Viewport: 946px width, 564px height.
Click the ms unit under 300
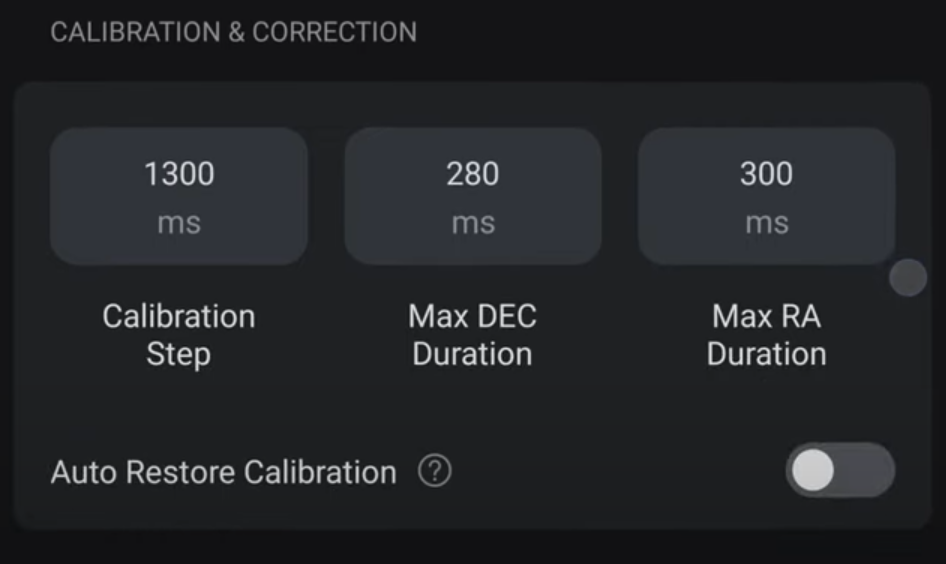767,223
